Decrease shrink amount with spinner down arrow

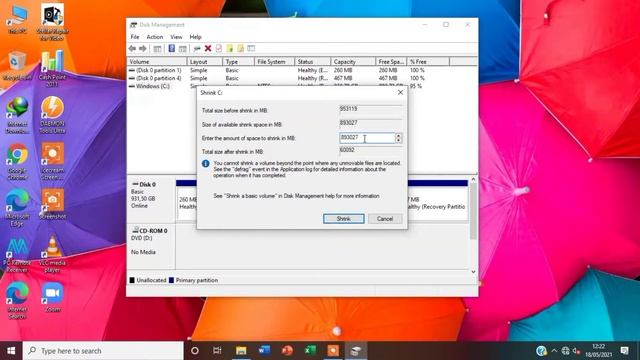(x=398, y=140)
